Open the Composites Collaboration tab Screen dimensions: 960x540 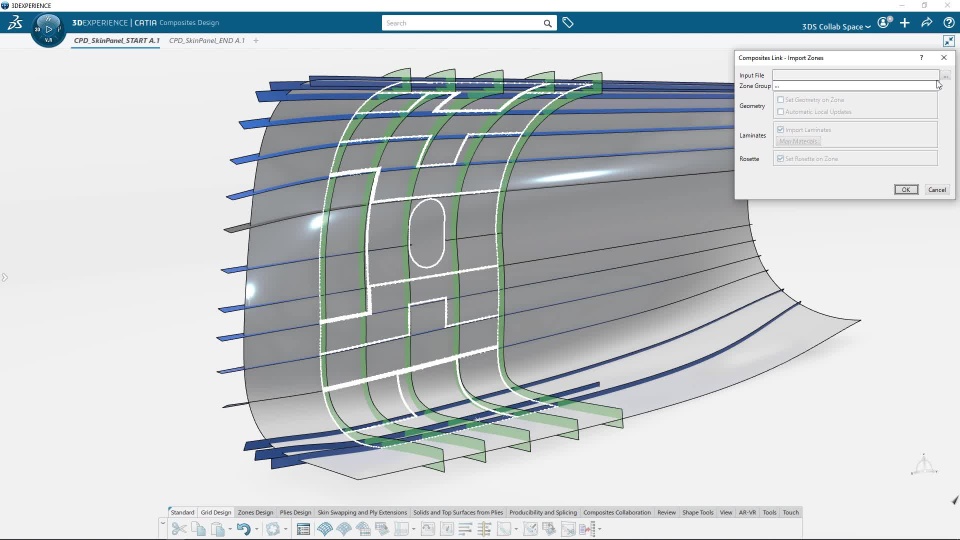[617, 512]
